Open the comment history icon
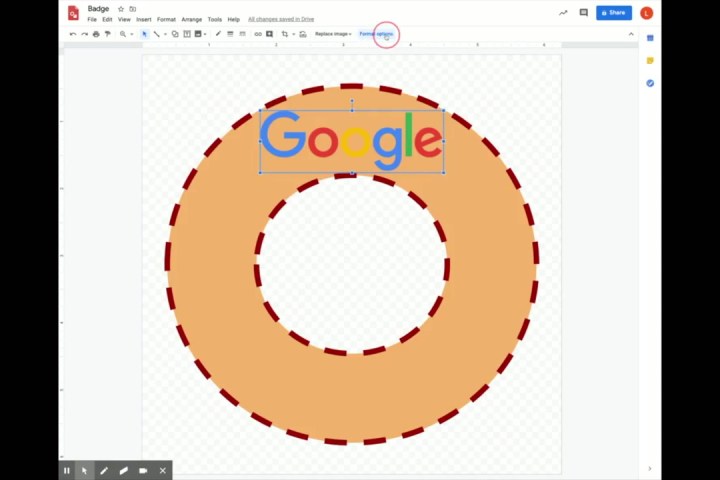This screenshot has height=480, width=720. pyautogui.click(x=584, y=13)
